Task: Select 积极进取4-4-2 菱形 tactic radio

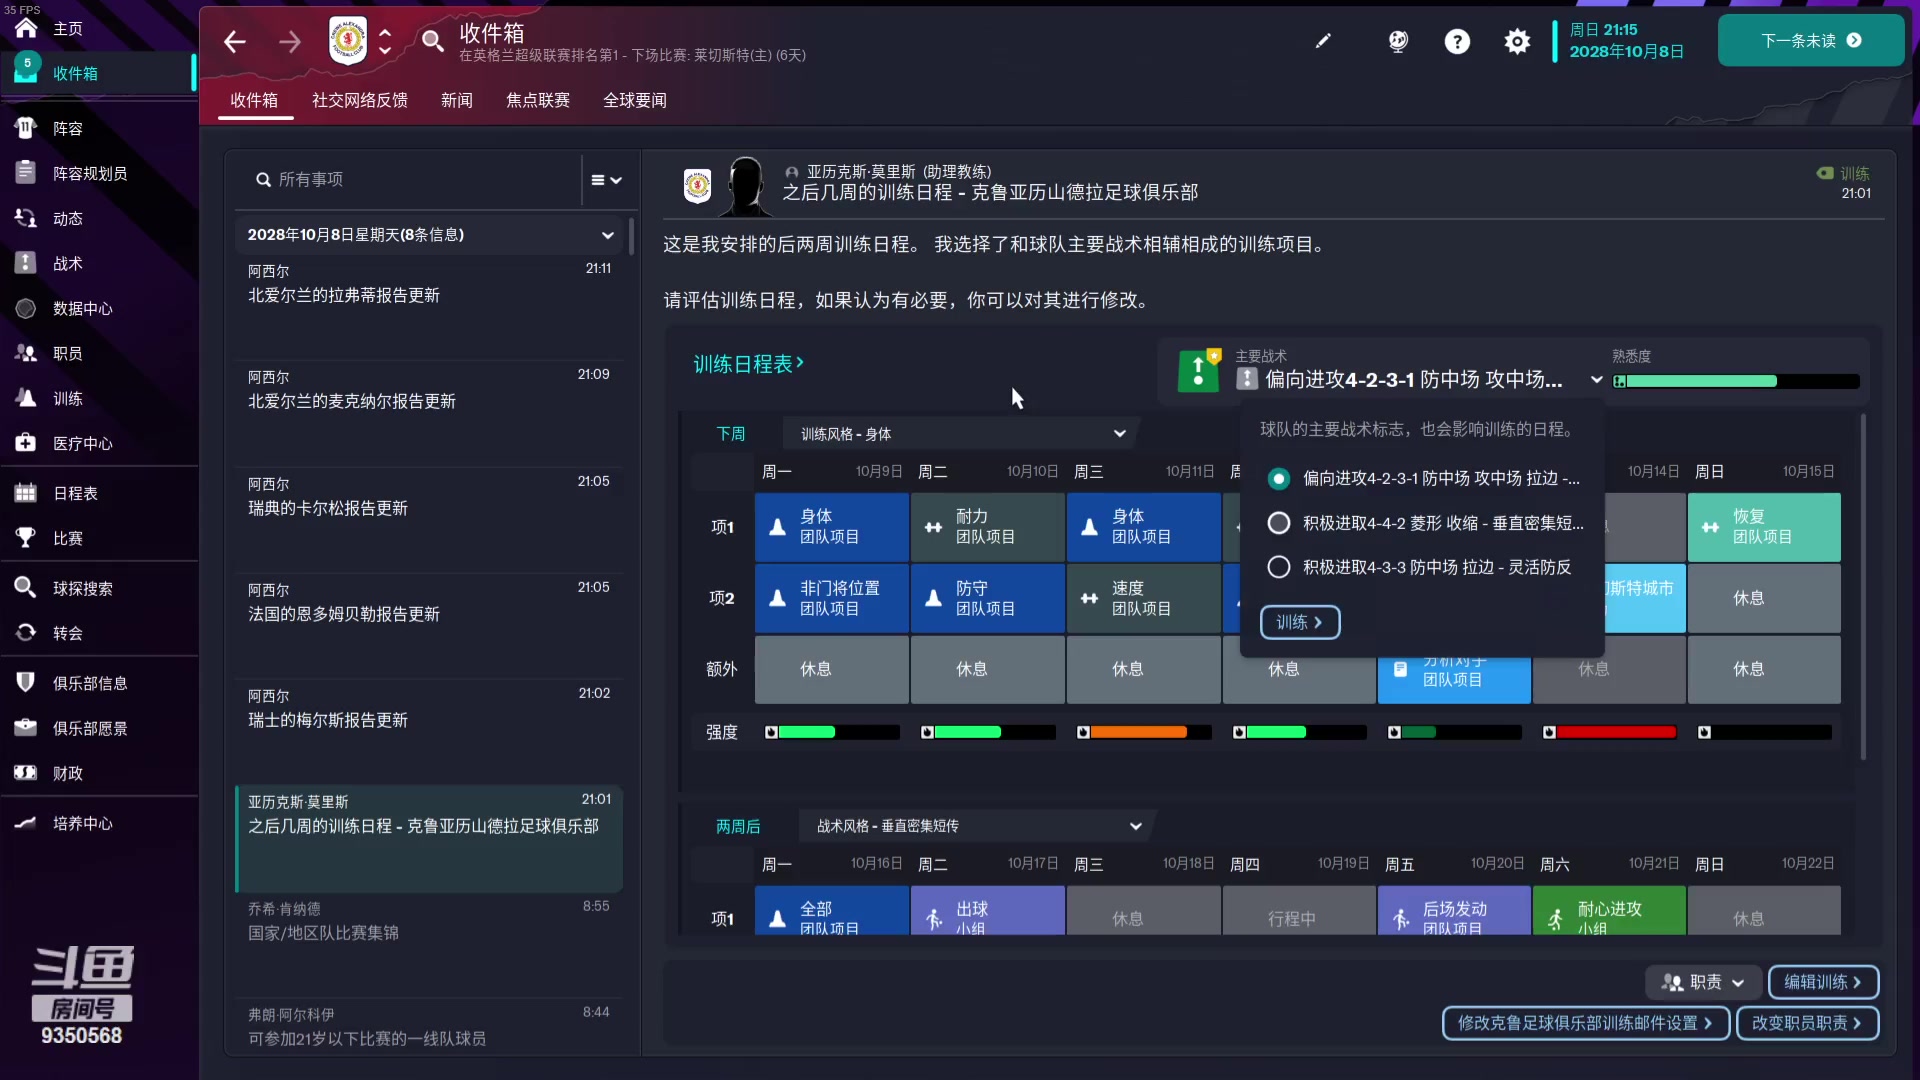Action: (1278, 523)
